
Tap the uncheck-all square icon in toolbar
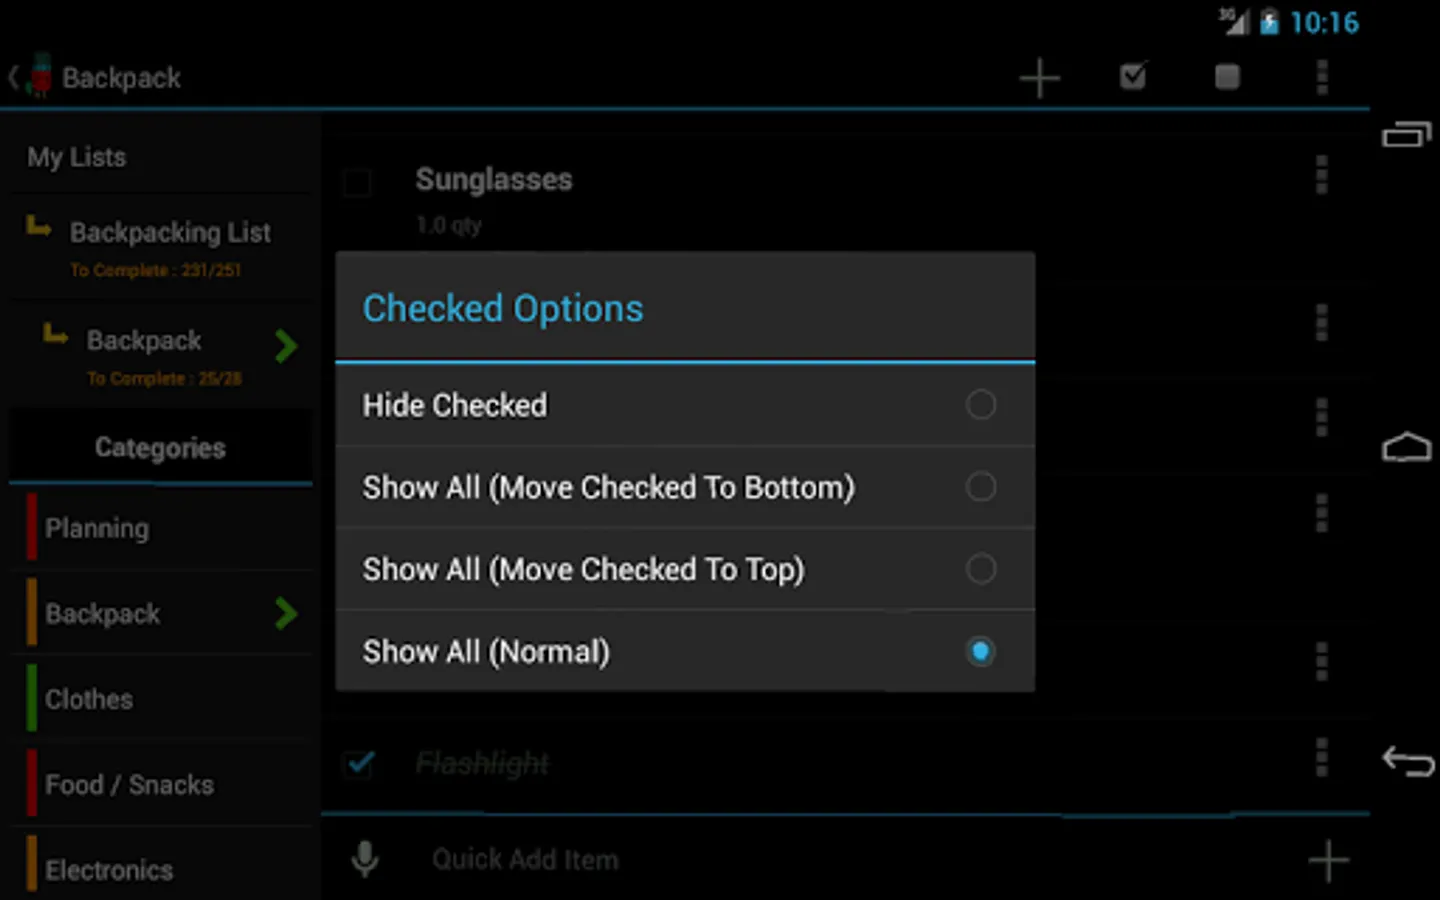coord(1227,77)
